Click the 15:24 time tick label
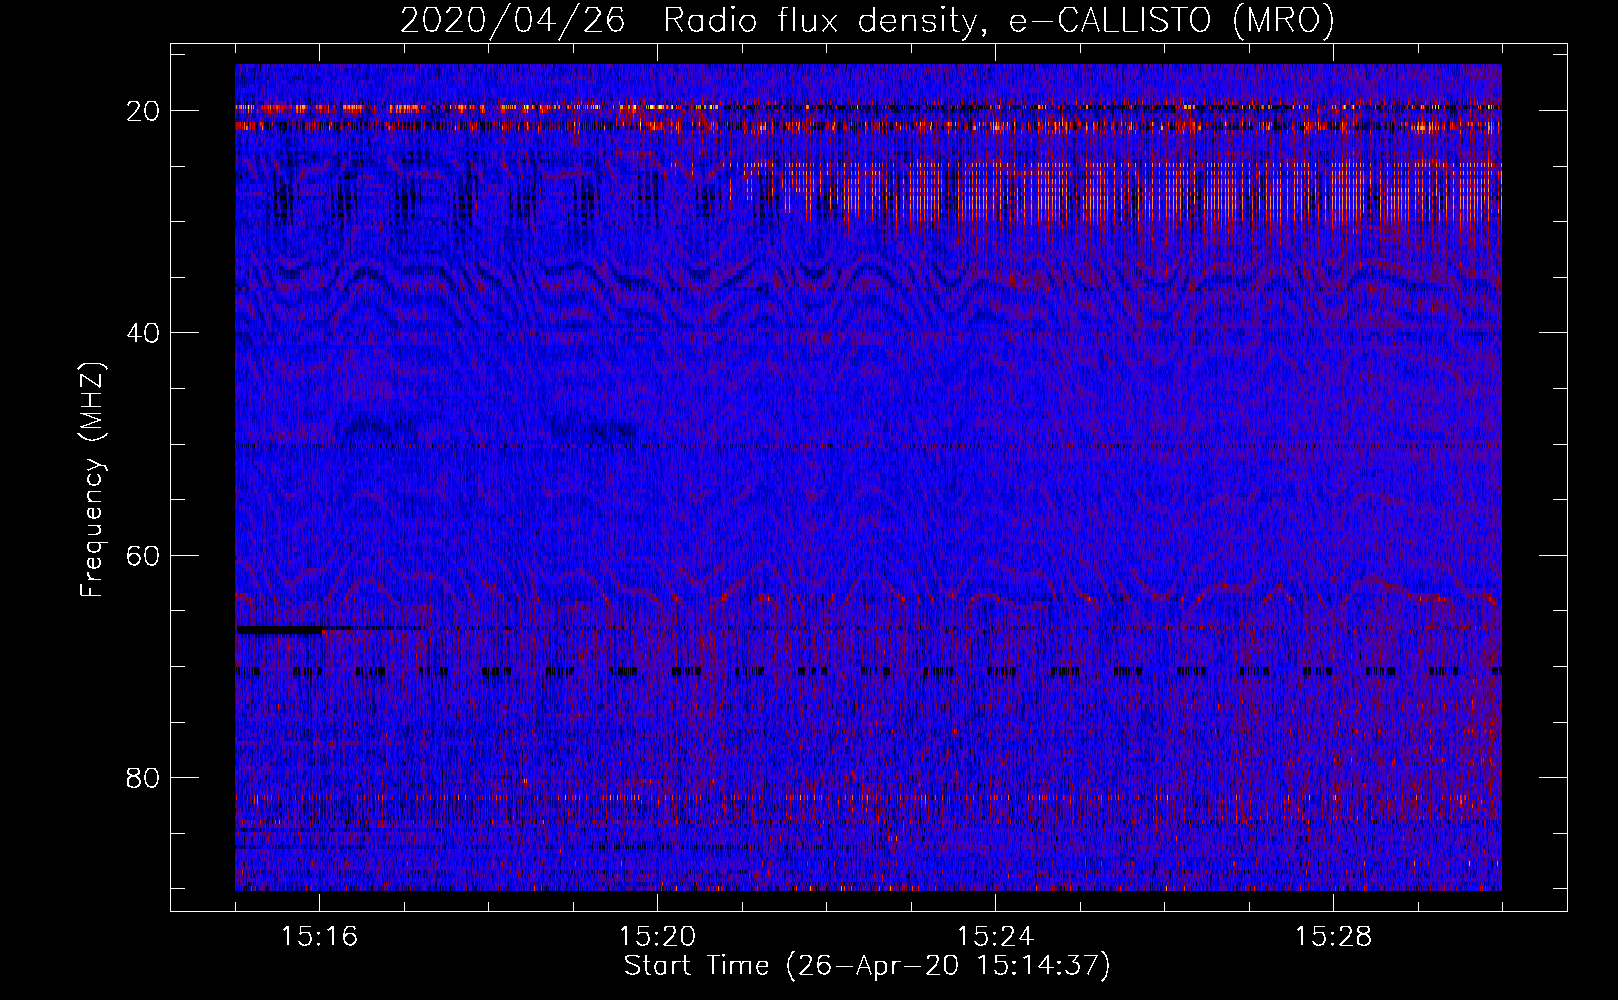The width and height of the screenshot is (1618, 1000). pos(995,937)
